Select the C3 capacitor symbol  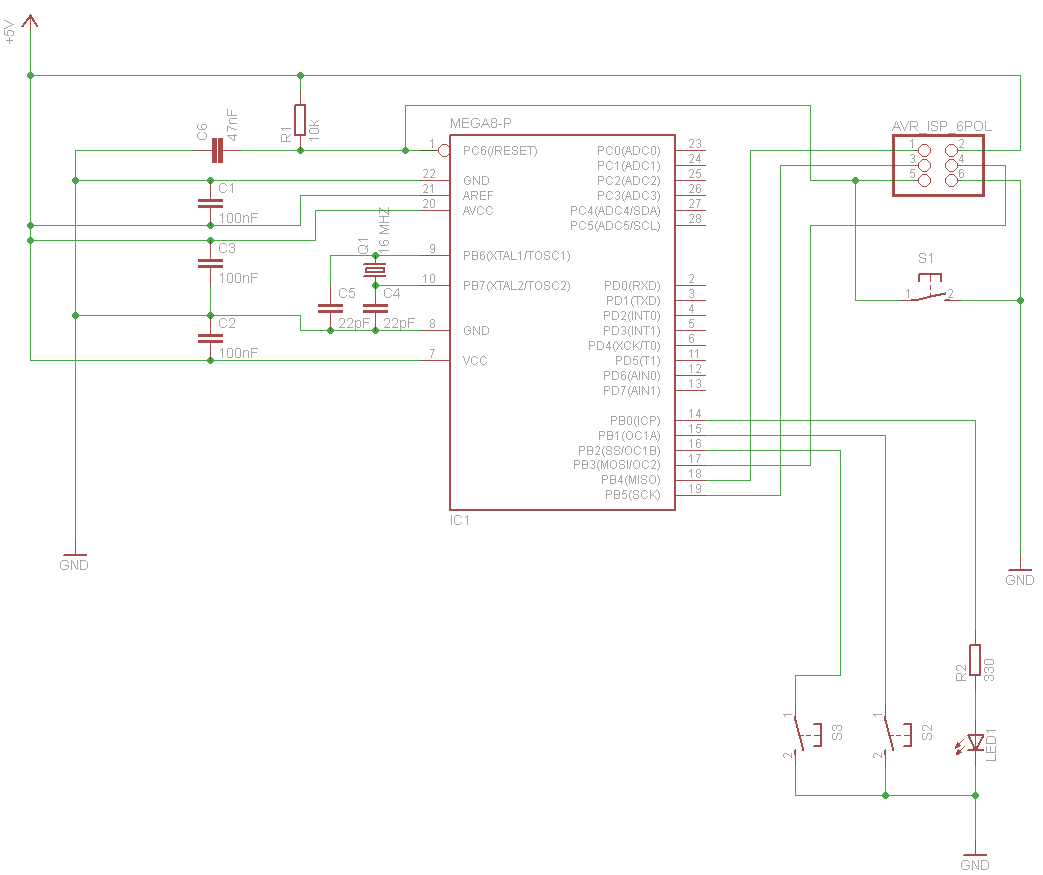(x=210, y=263)
